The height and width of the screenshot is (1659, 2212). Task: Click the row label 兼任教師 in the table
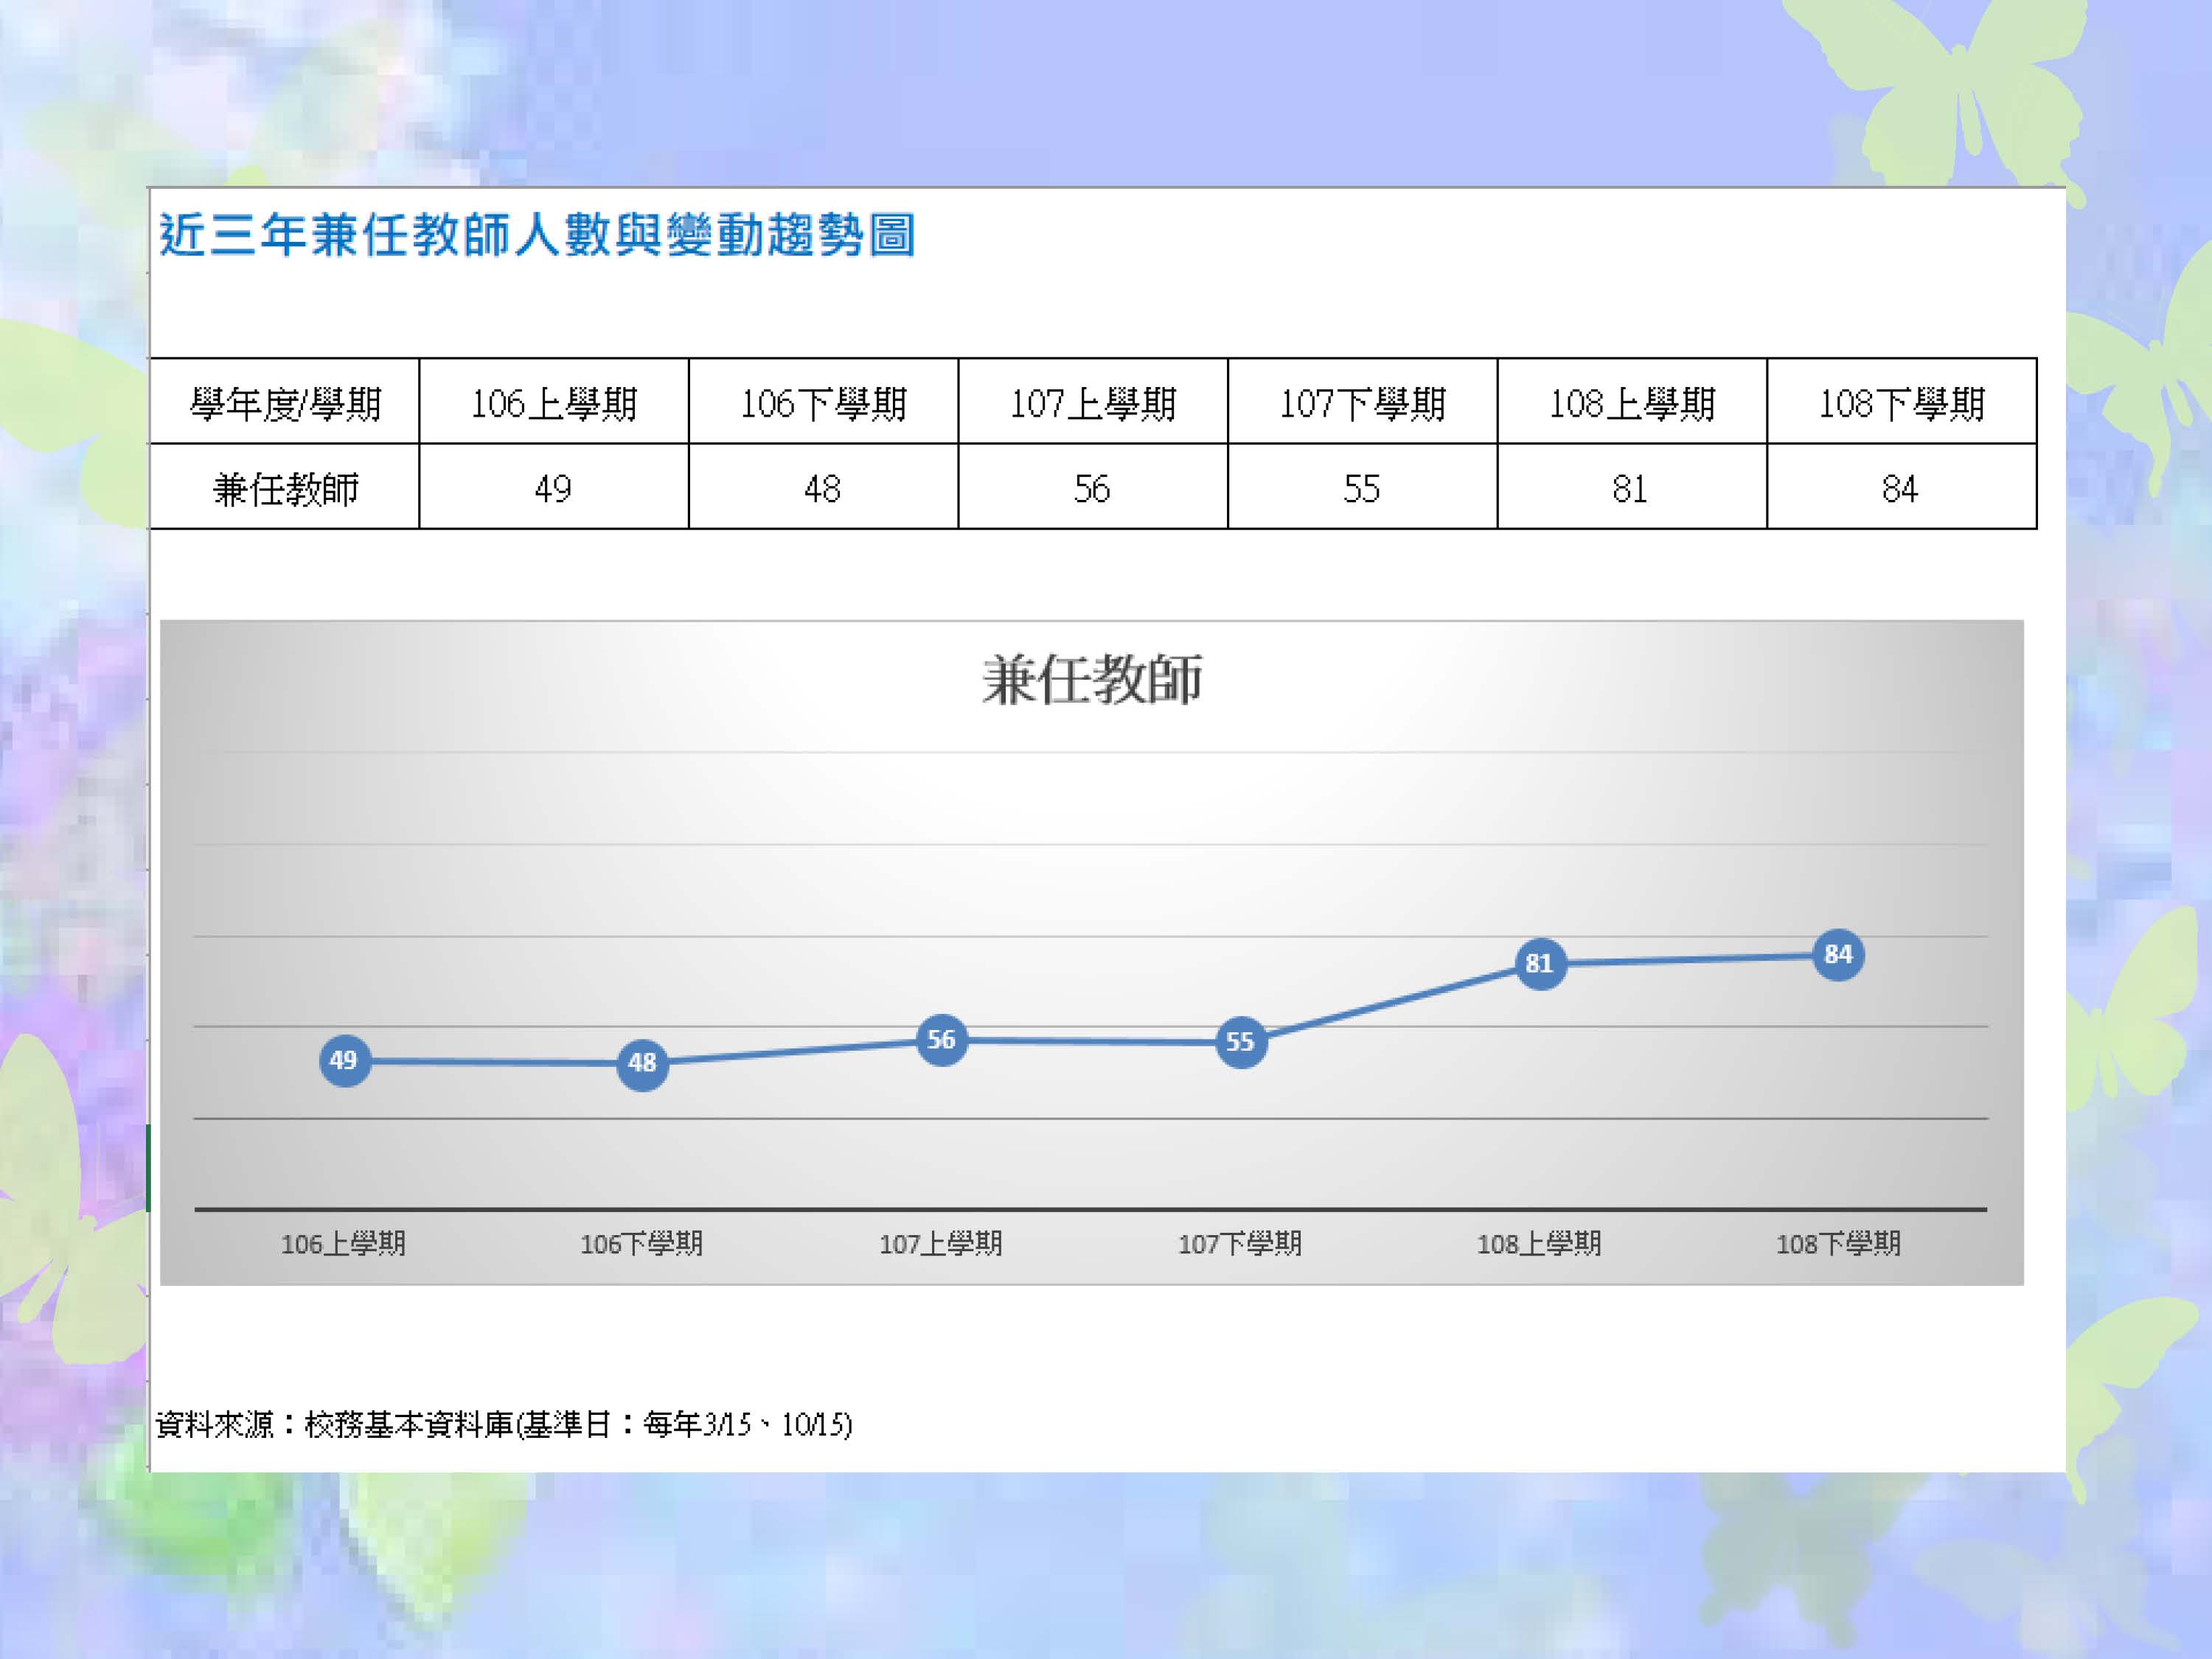pos(285,486)
